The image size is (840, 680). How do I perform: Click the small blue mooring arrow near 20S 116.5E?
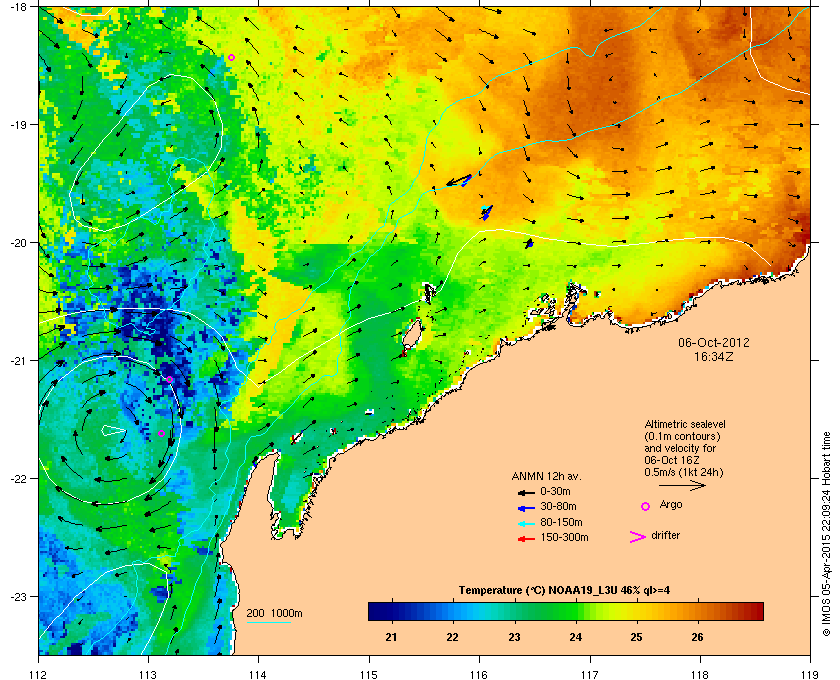(529, 244)
